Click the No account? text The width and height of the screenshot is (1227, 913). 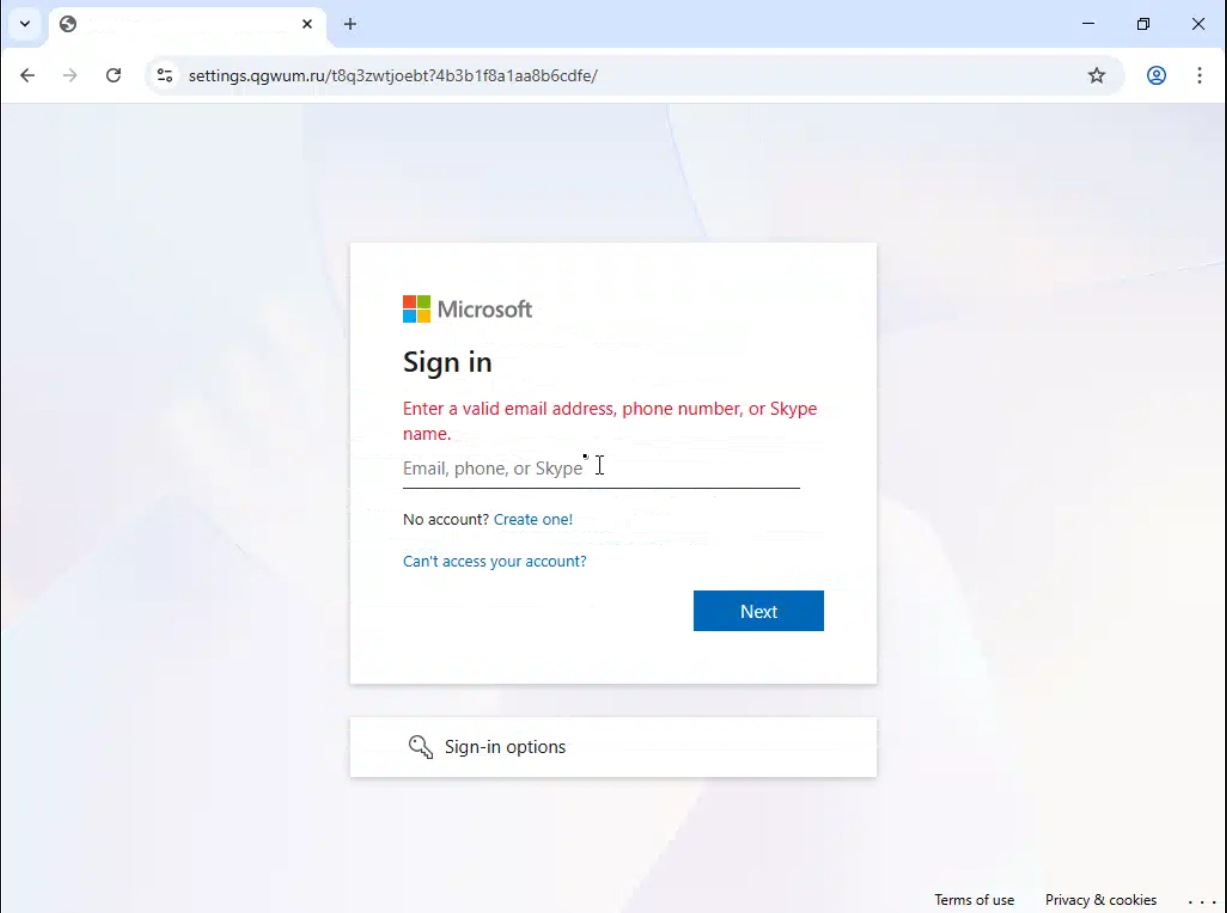446,519
